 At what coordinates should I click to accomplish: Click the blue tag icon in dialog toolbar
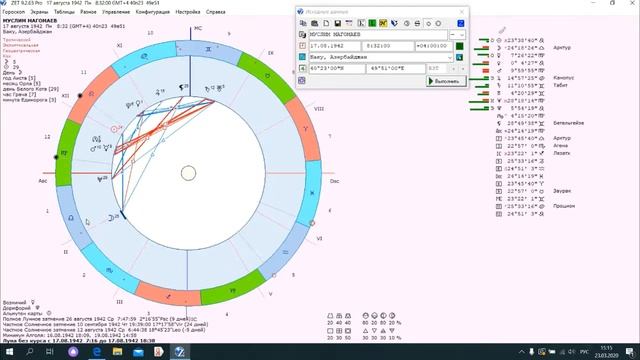coord(394,24)
